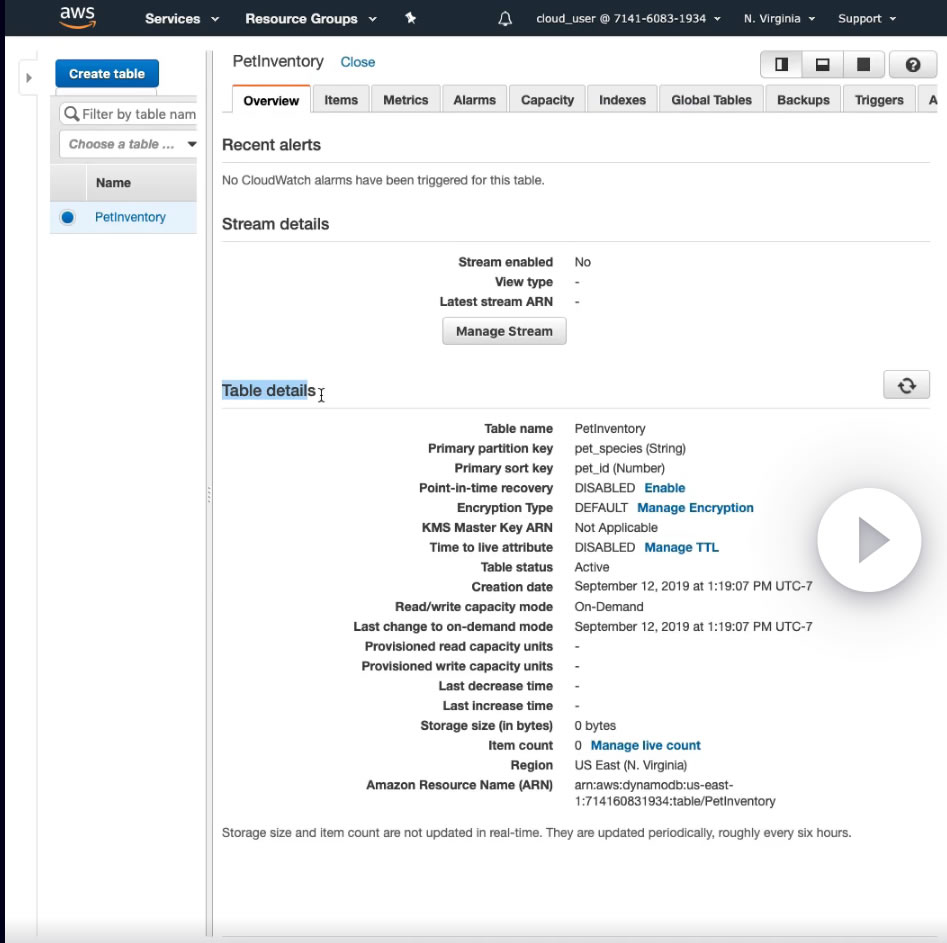Click the pet_id (Number) value
This screenshot has width=947, height=943.
point(619,469)
